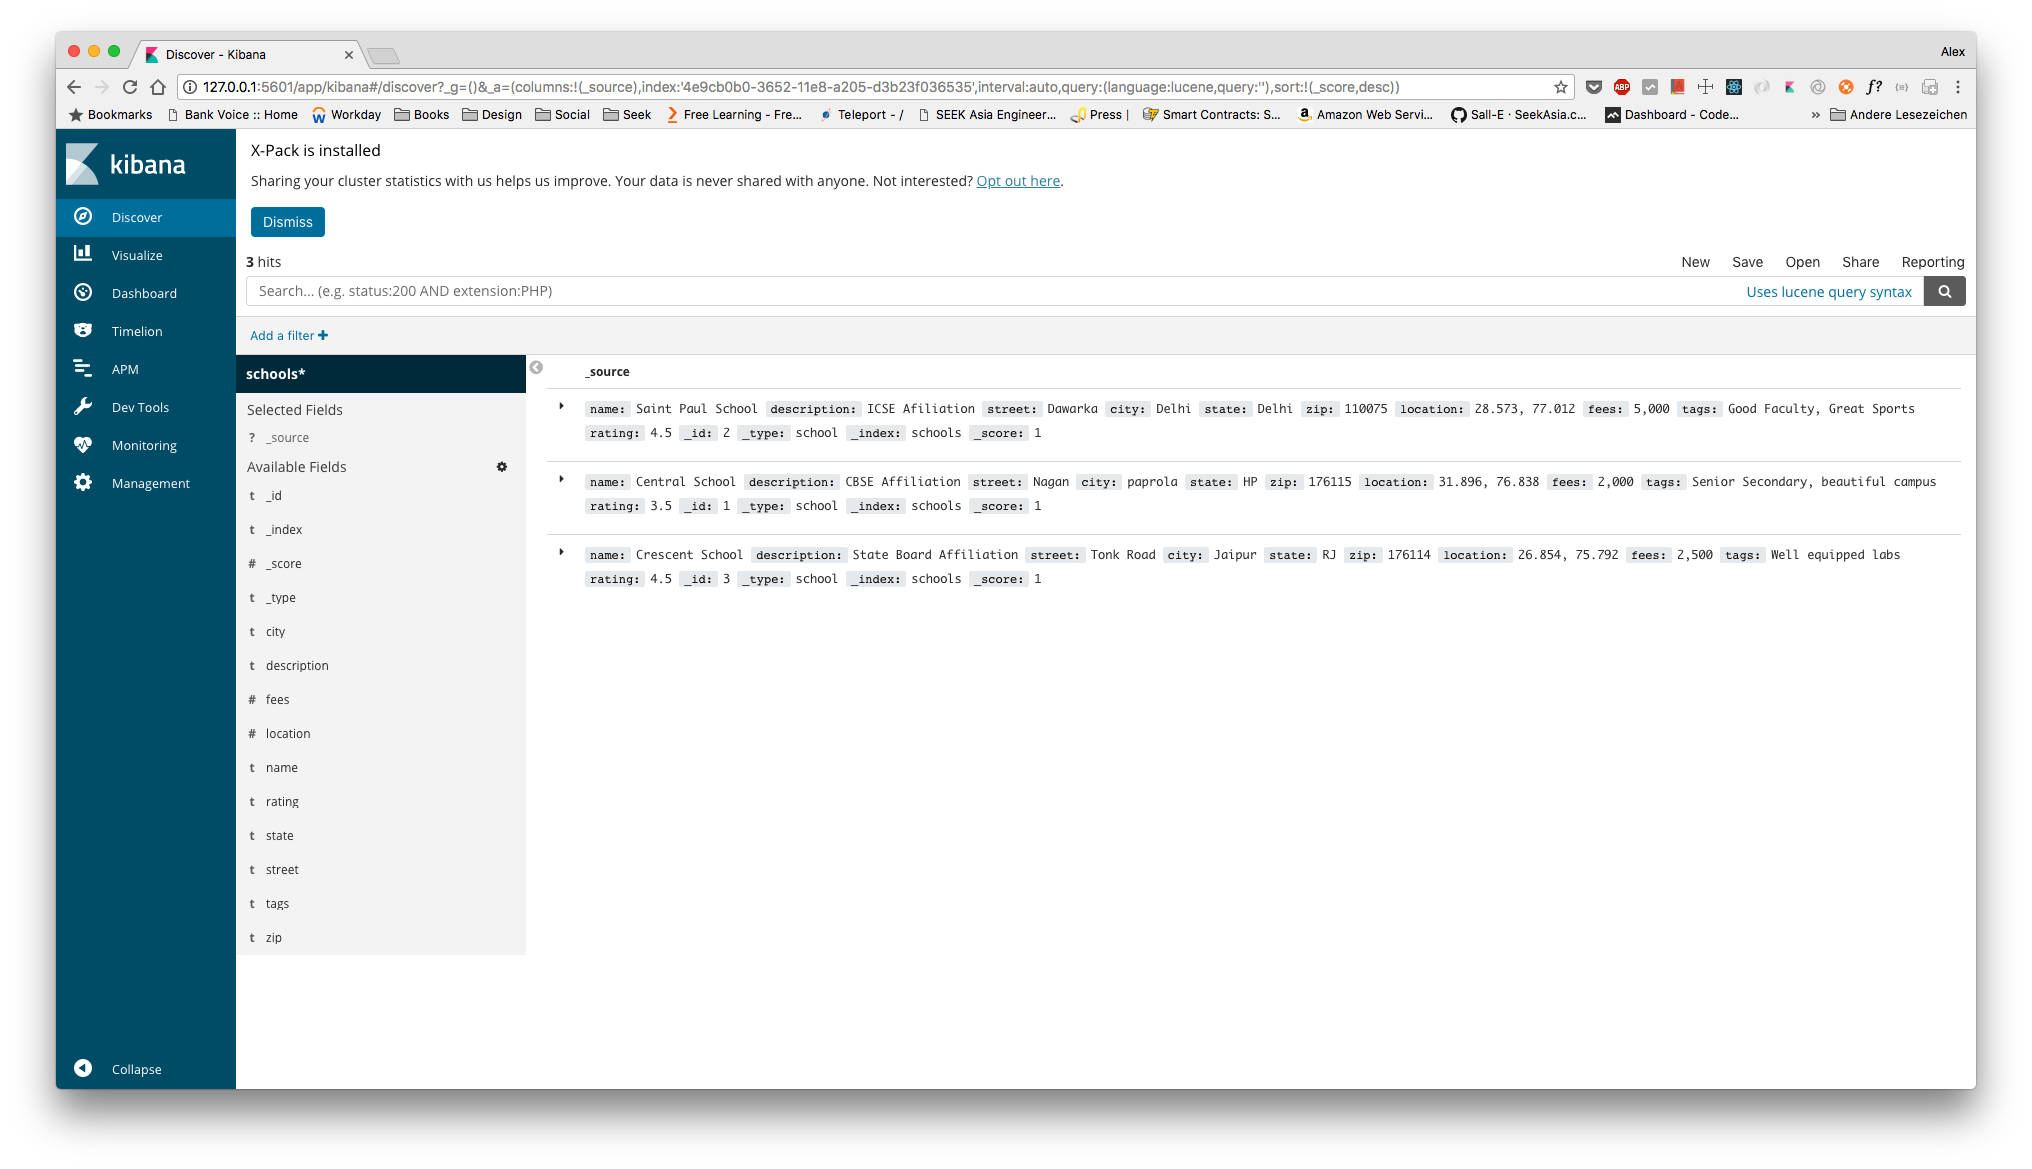
Task: Navigate to Dashboard panel
Action: pyautogui.click(x=144, y=293)
